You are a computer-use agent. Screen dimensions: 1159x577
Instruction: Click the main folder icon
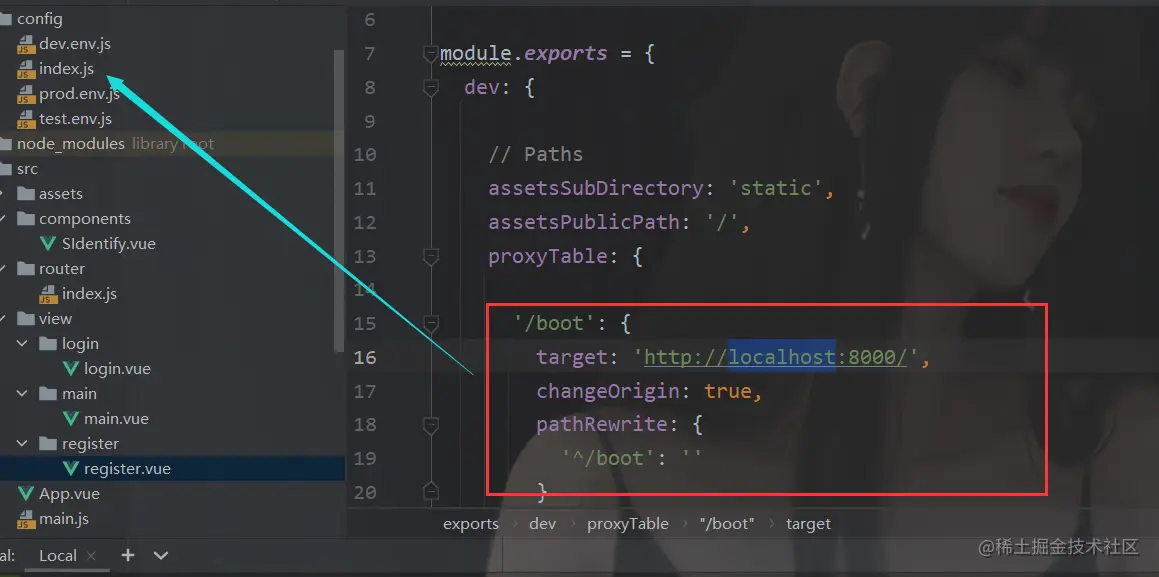point(48,394)
